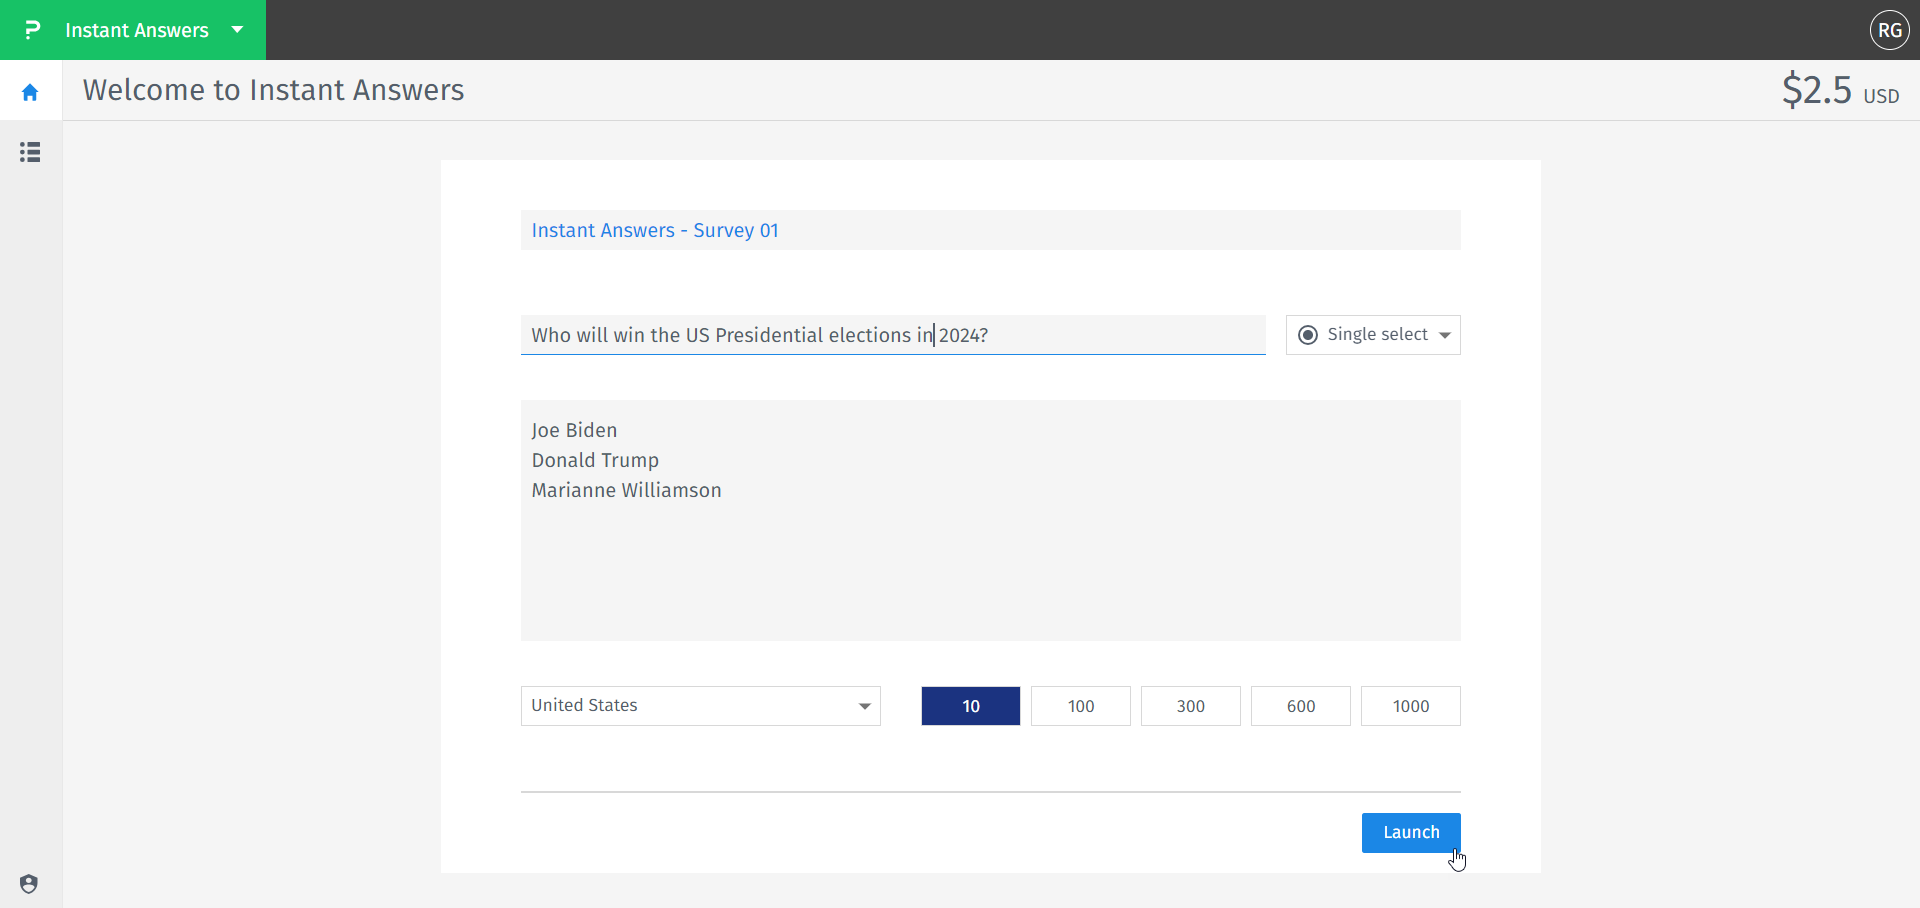The image size is (1920, 908).
Task: Choose 600 respondents
Action: (x=1300, y=706)
